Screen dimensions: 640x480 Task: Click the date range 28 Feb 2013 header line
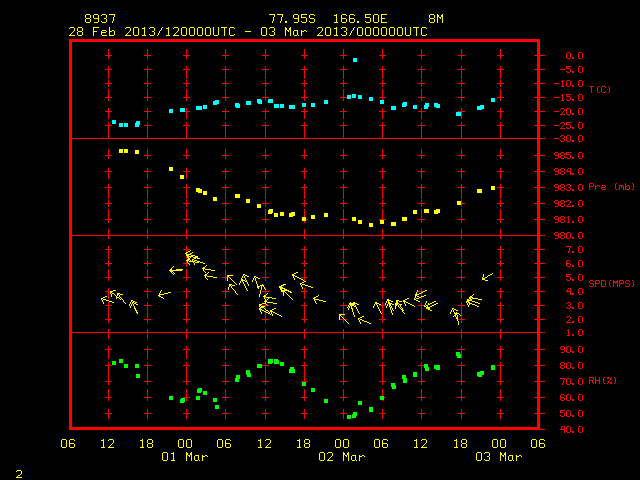click(x=248, y=32)
